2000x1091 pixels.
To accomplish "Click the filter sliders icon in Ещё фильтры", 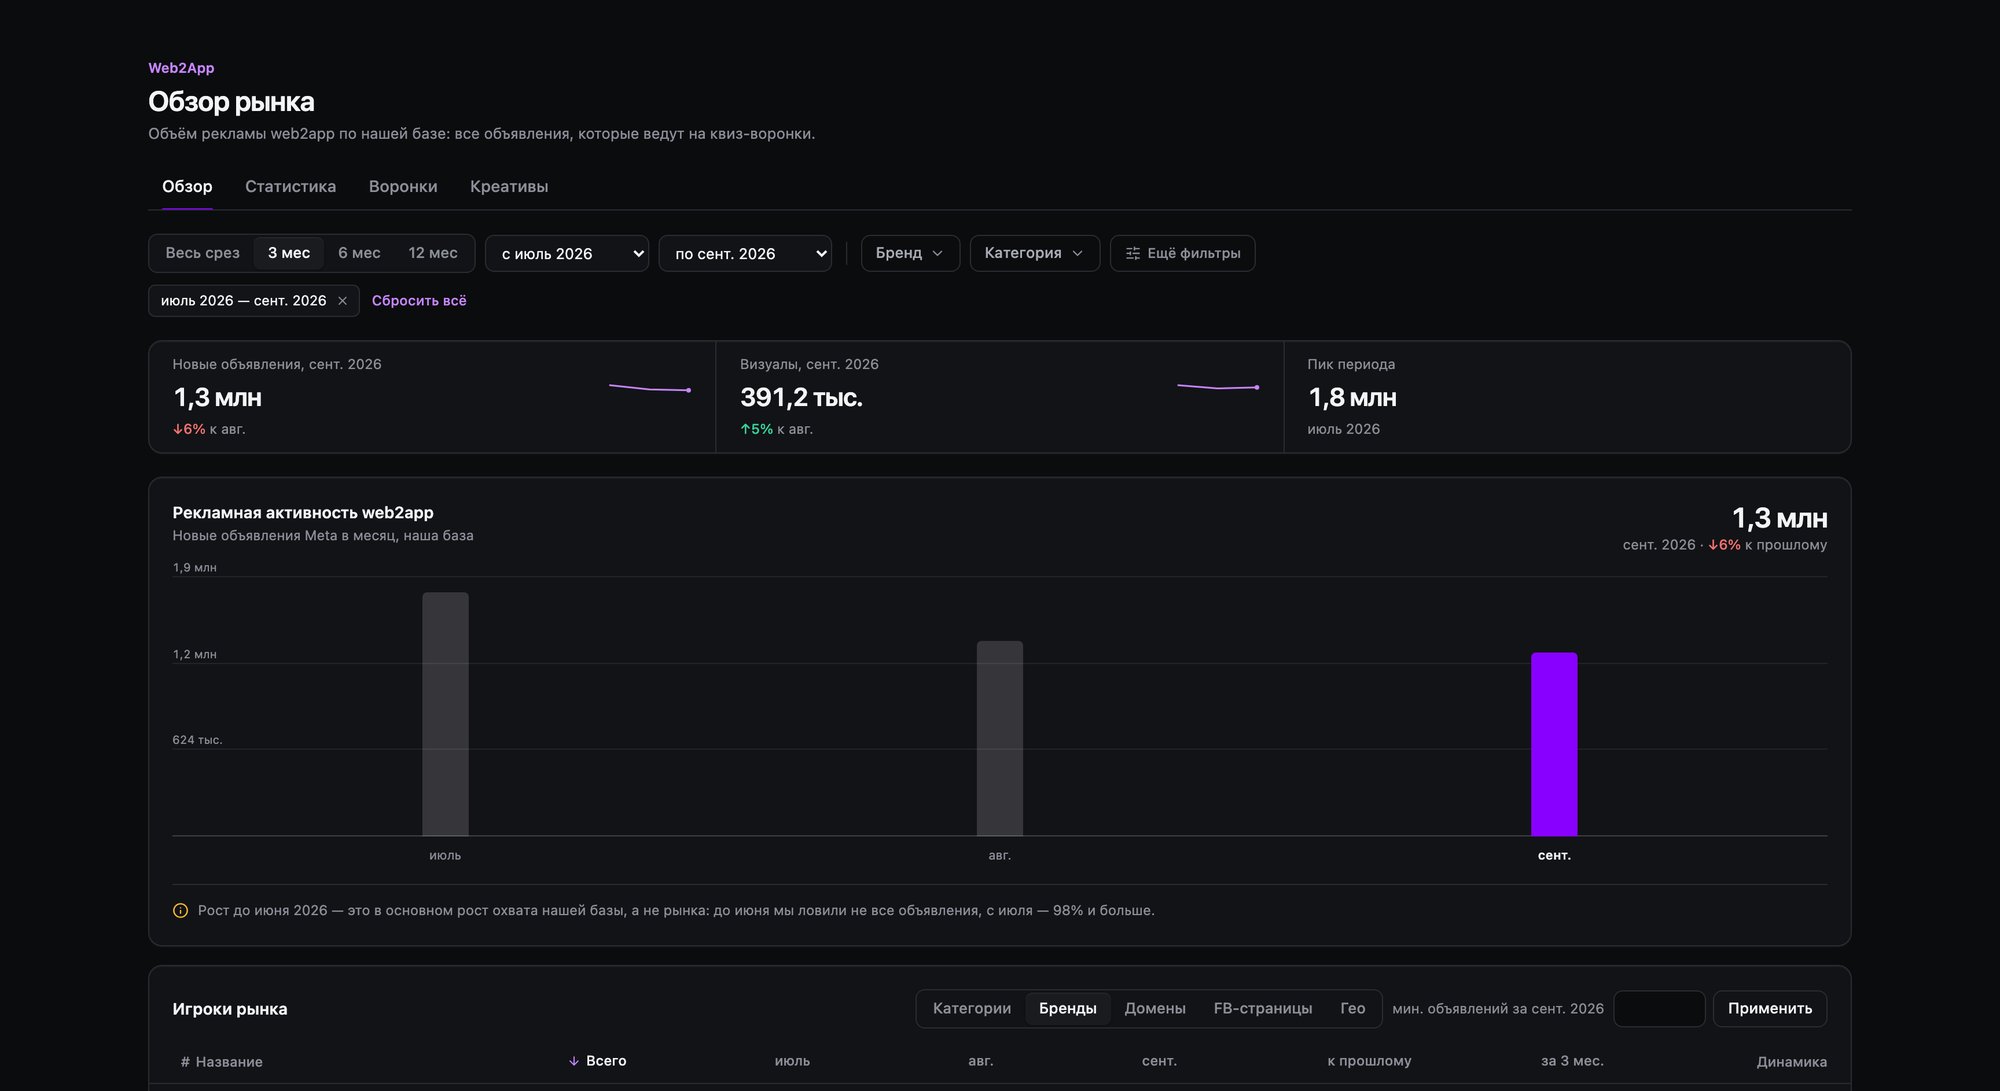I will coord(1133,254).
